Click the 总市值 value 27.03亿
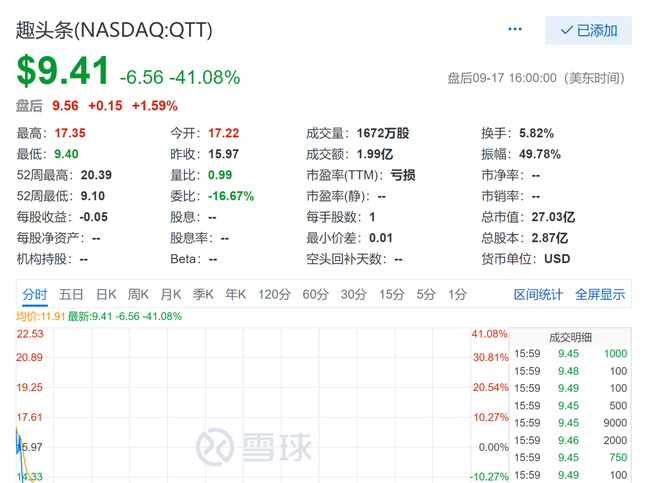650x483 pixels. tap(553, 217)
